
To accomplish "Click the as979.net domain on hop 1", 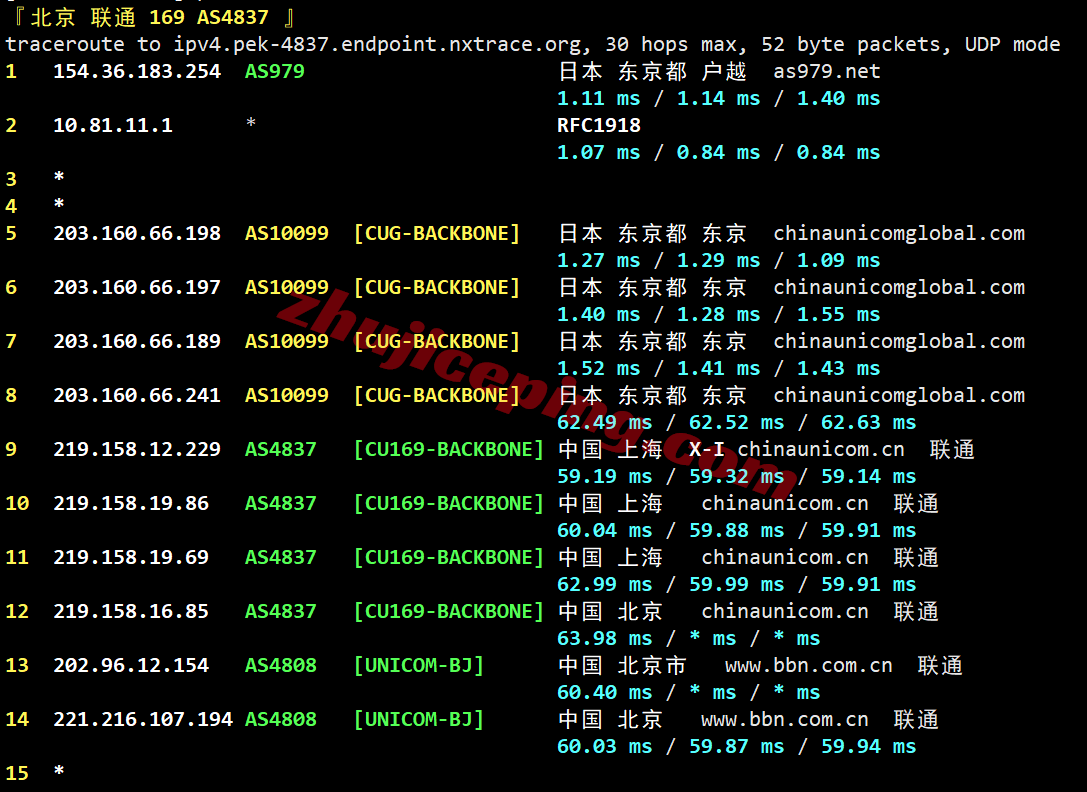I will pos(826,71).
